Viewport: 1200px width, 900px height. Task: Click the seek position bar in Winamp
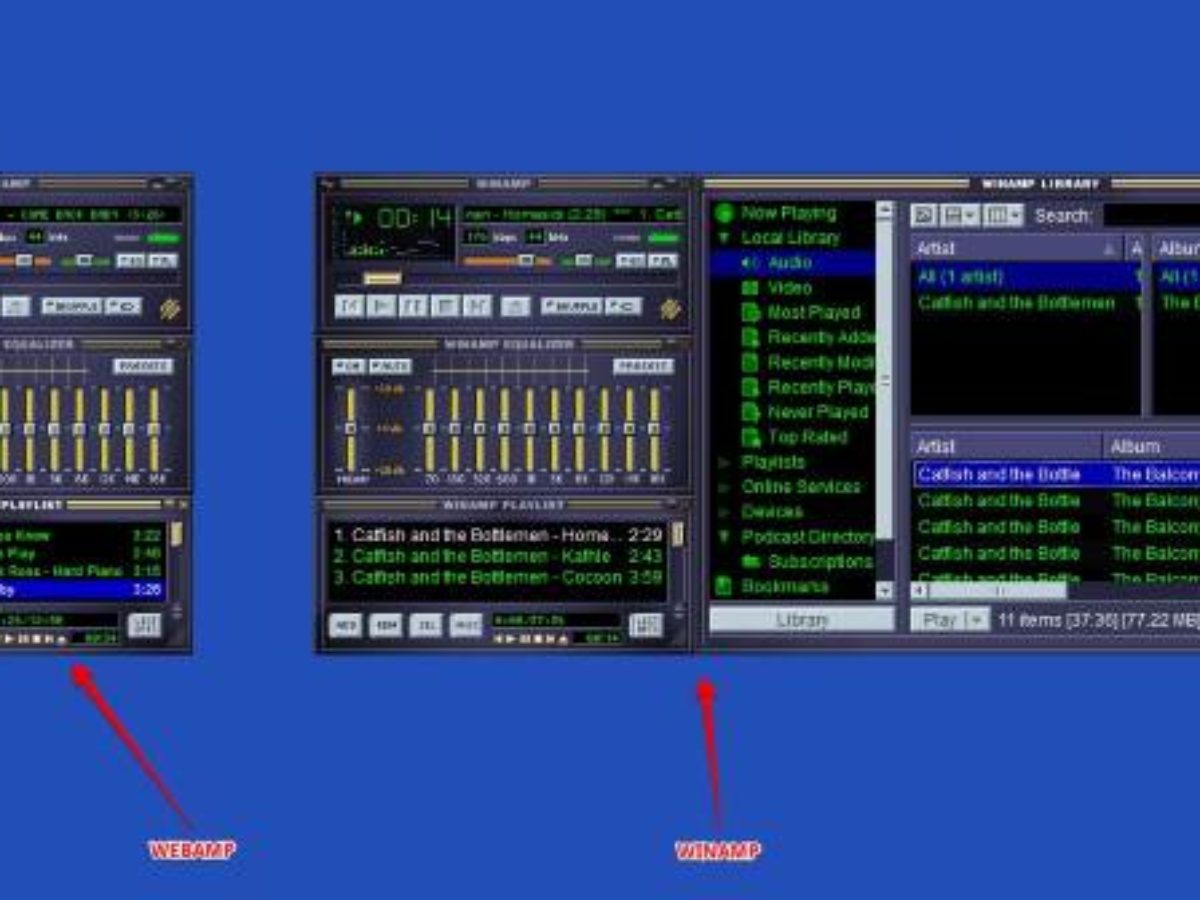coord(508,279)
